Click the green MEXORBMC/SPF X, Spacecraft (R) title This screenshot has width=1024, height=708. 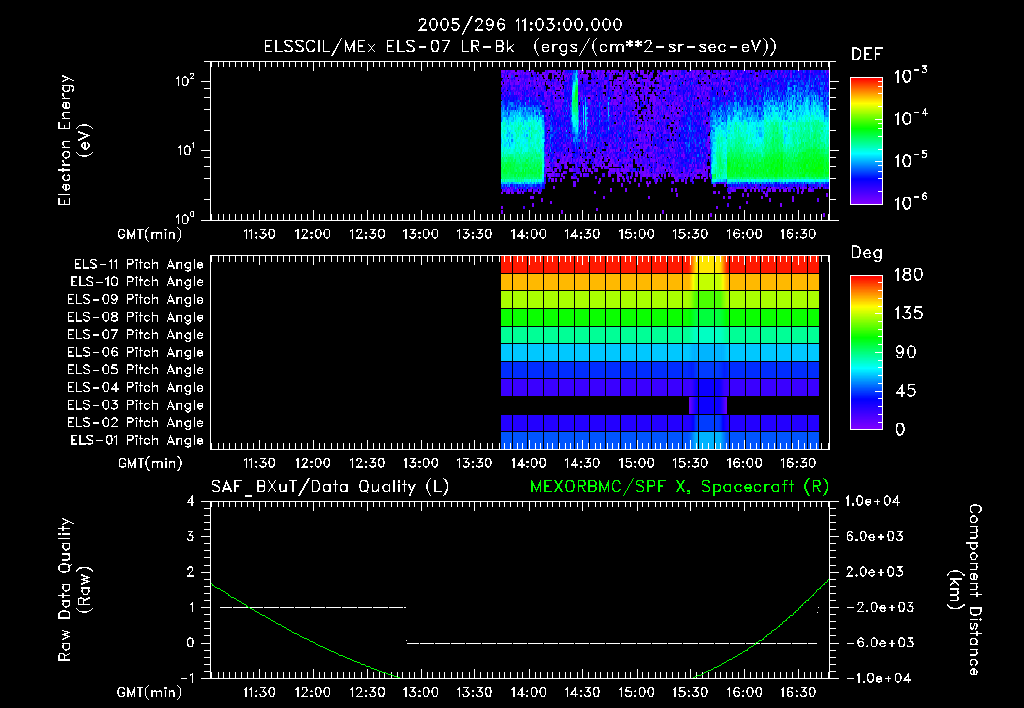(679, 487)
